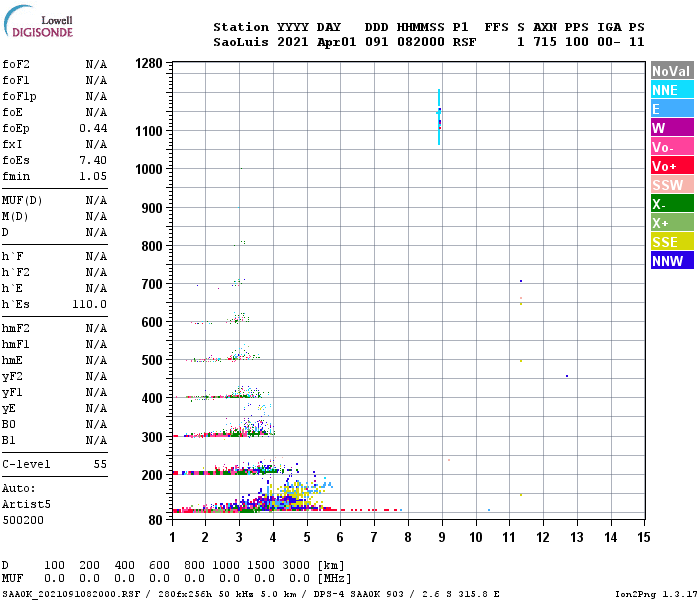Click the blue echo dot near 700 km

click(x=521, y=281)
